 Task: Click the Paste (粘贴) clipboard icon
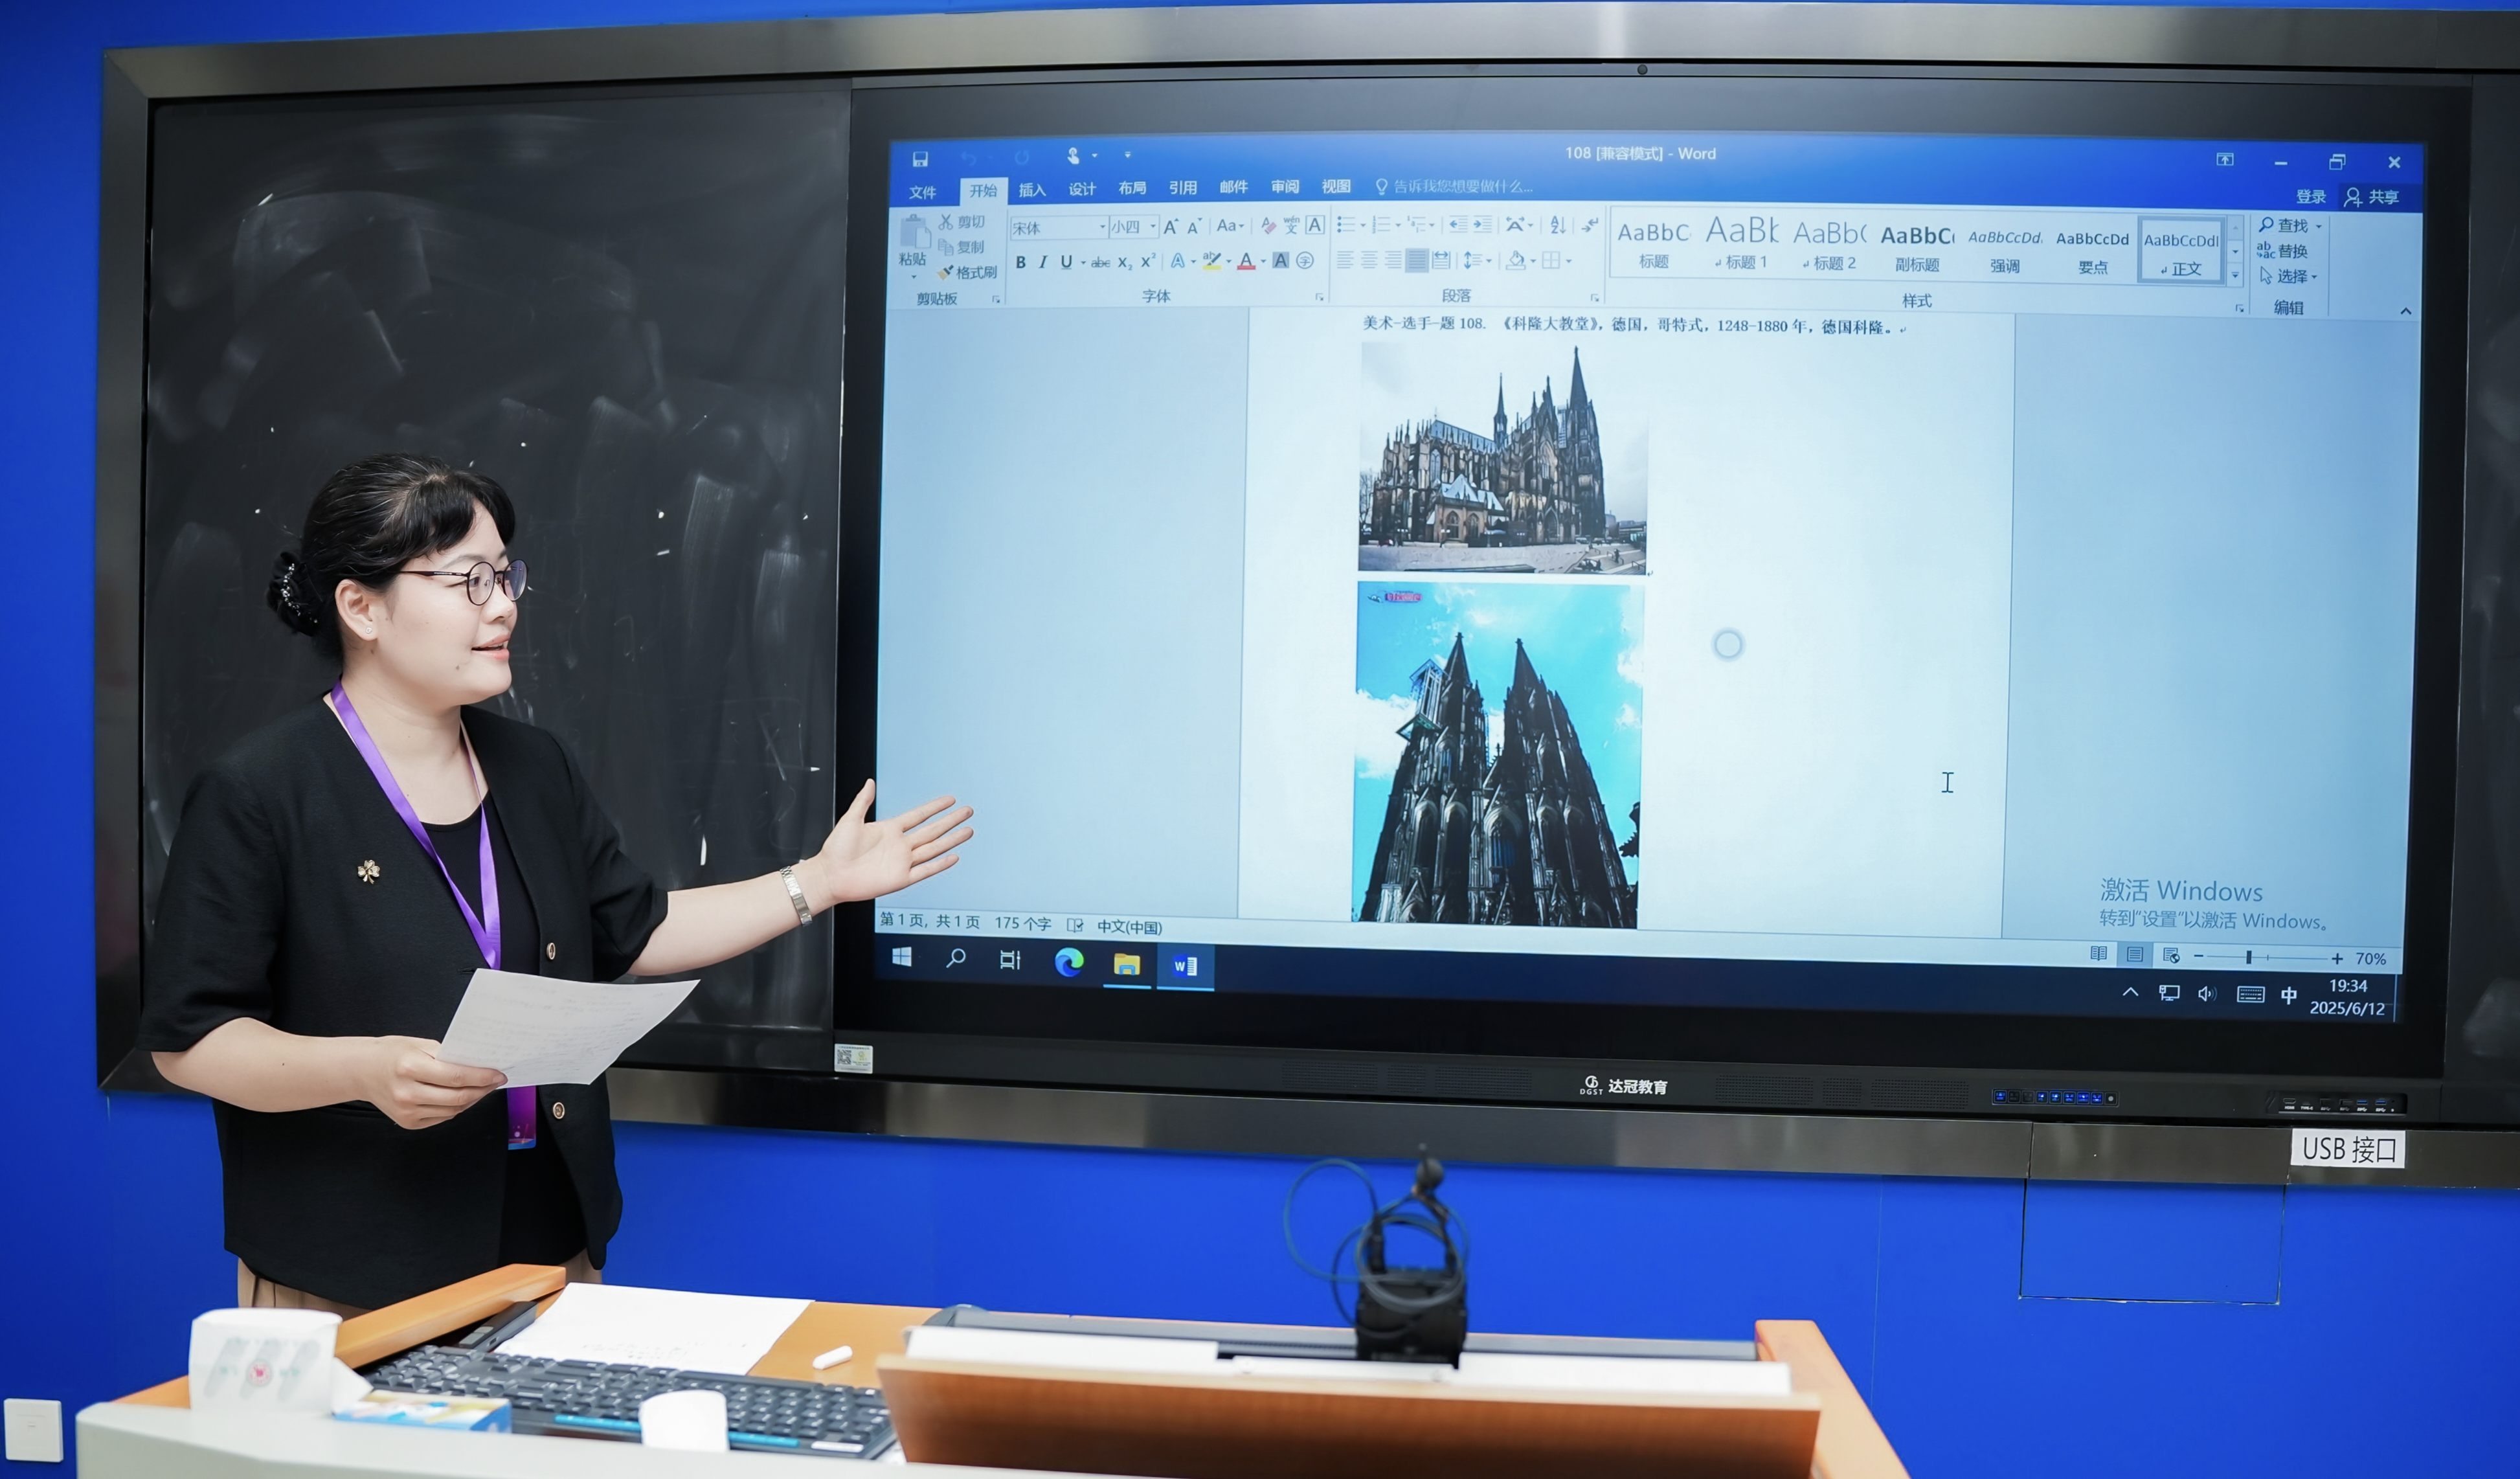point(914,233)
